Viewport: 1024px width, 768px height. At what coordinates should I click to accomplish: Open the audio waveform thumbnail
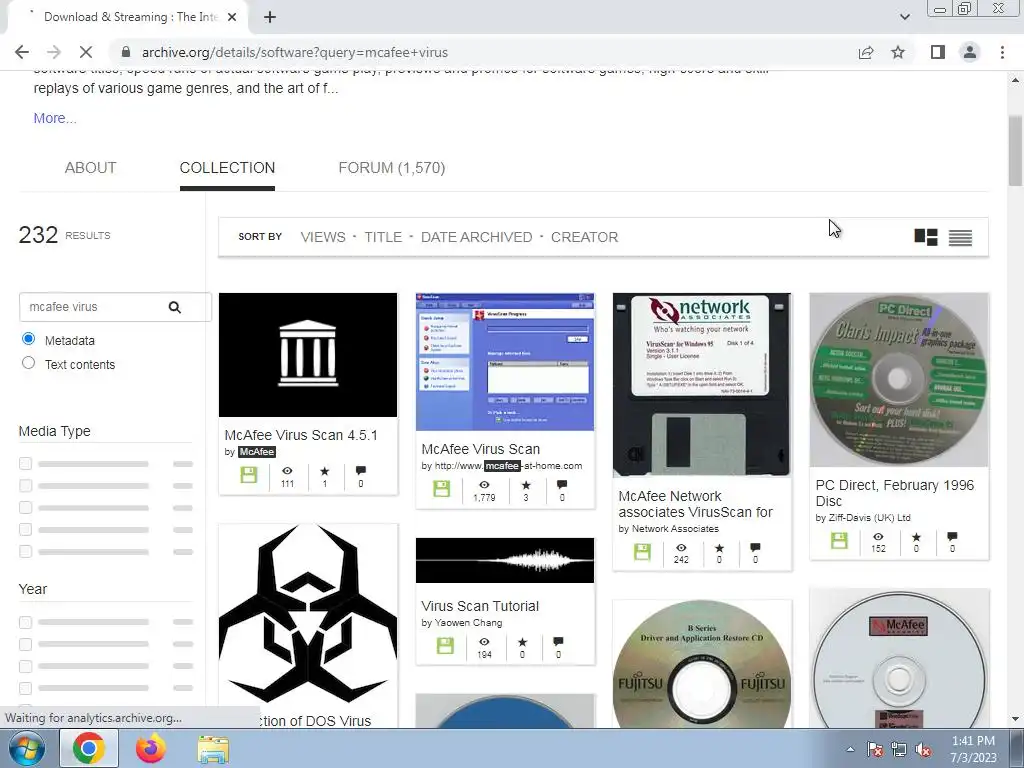[x=505, y=560]
